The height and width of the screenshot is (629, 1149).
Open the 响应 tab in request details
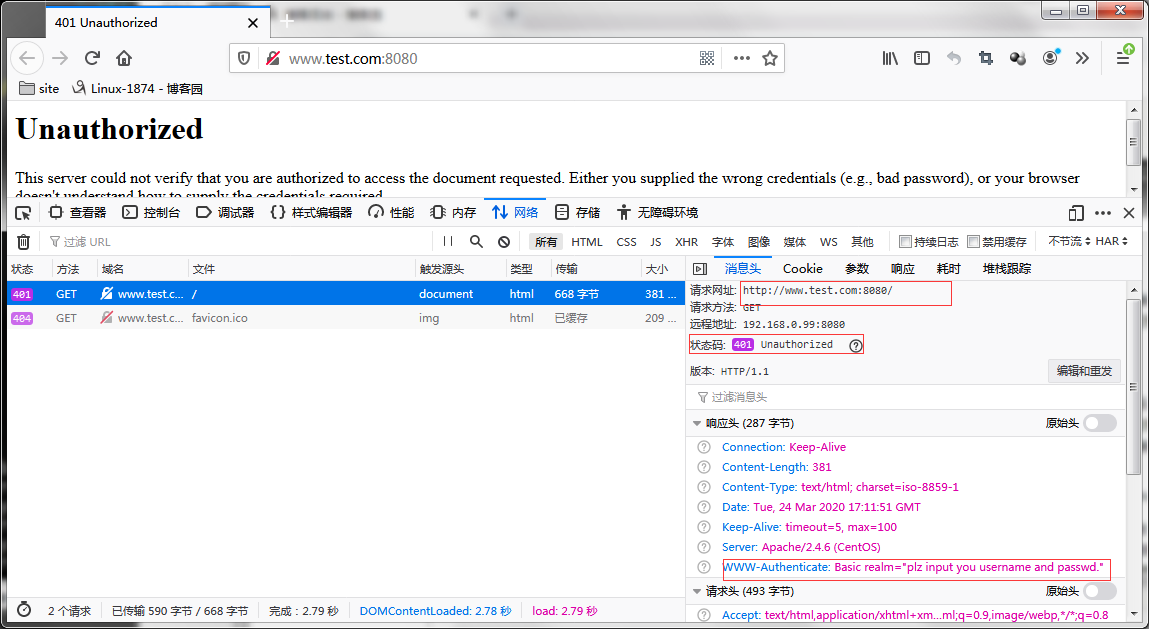click(x=903, y=269)
